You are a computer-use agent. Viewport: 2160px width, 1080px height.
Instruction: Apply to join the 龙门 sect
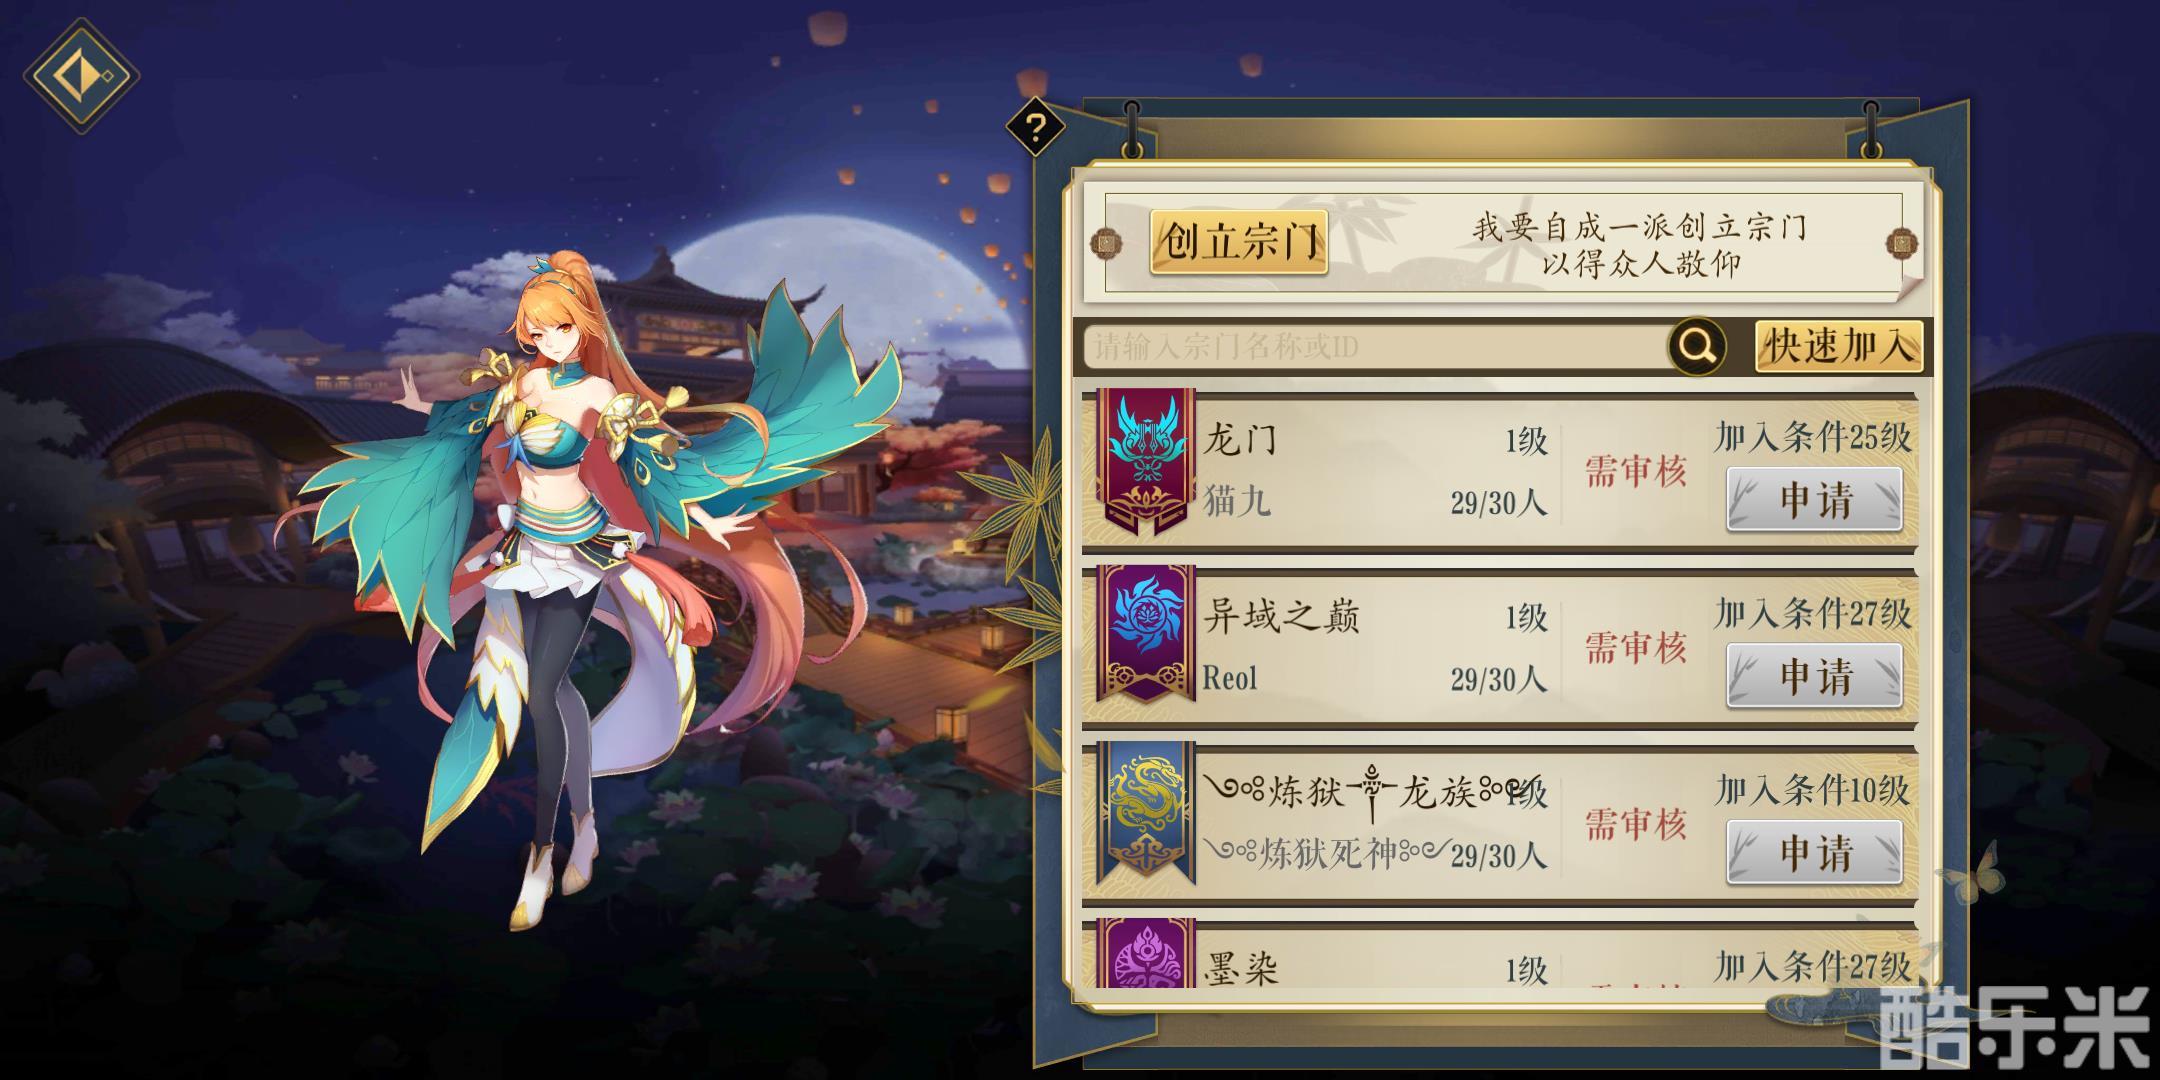[x=1814, y=498]
